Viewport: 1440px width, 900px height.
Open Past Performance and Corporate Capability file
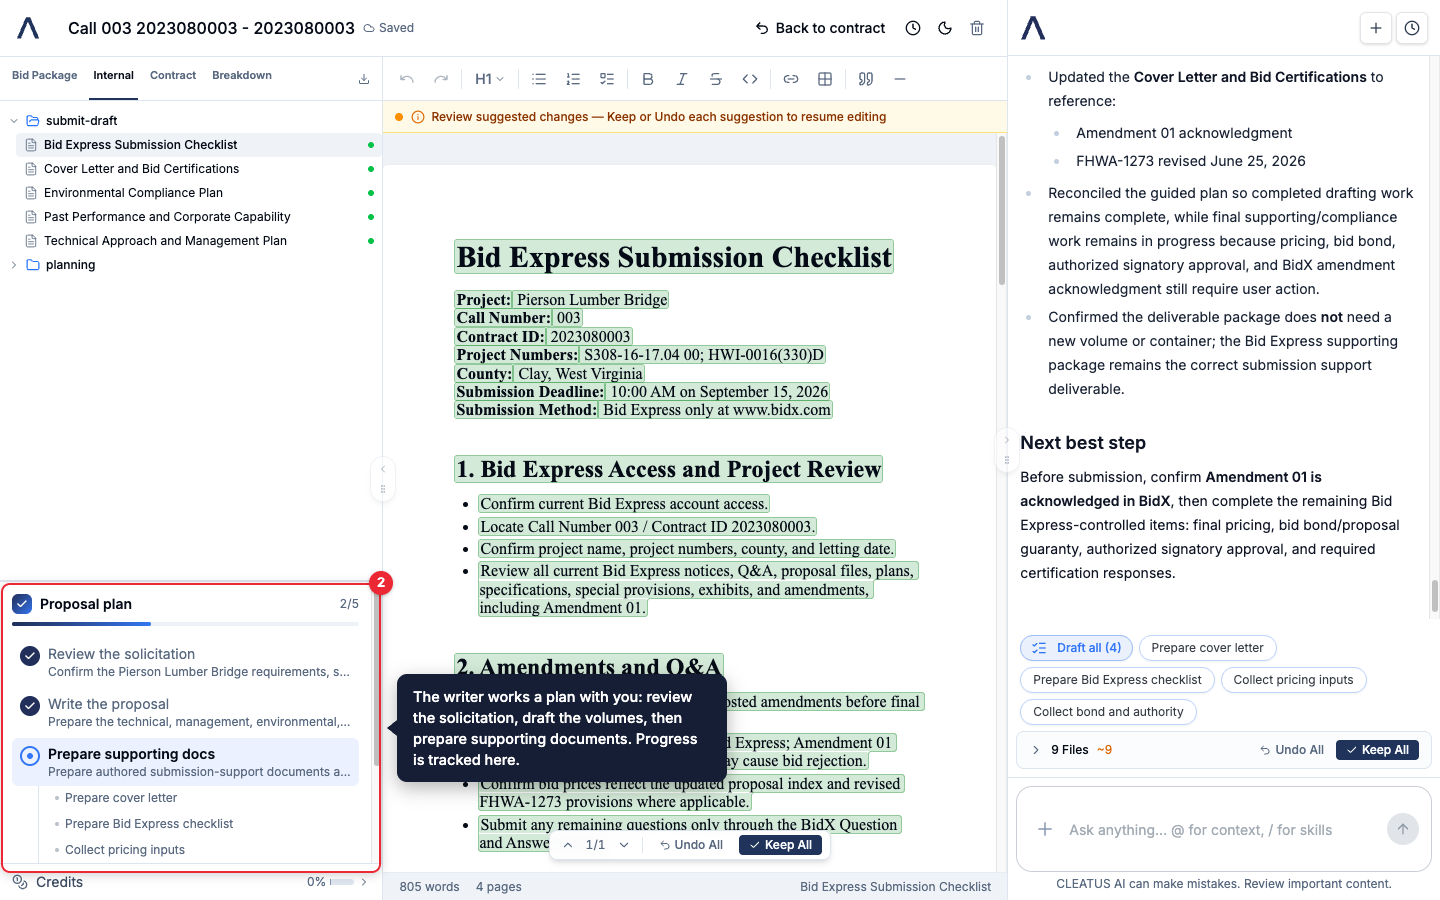tap(198, 217)
